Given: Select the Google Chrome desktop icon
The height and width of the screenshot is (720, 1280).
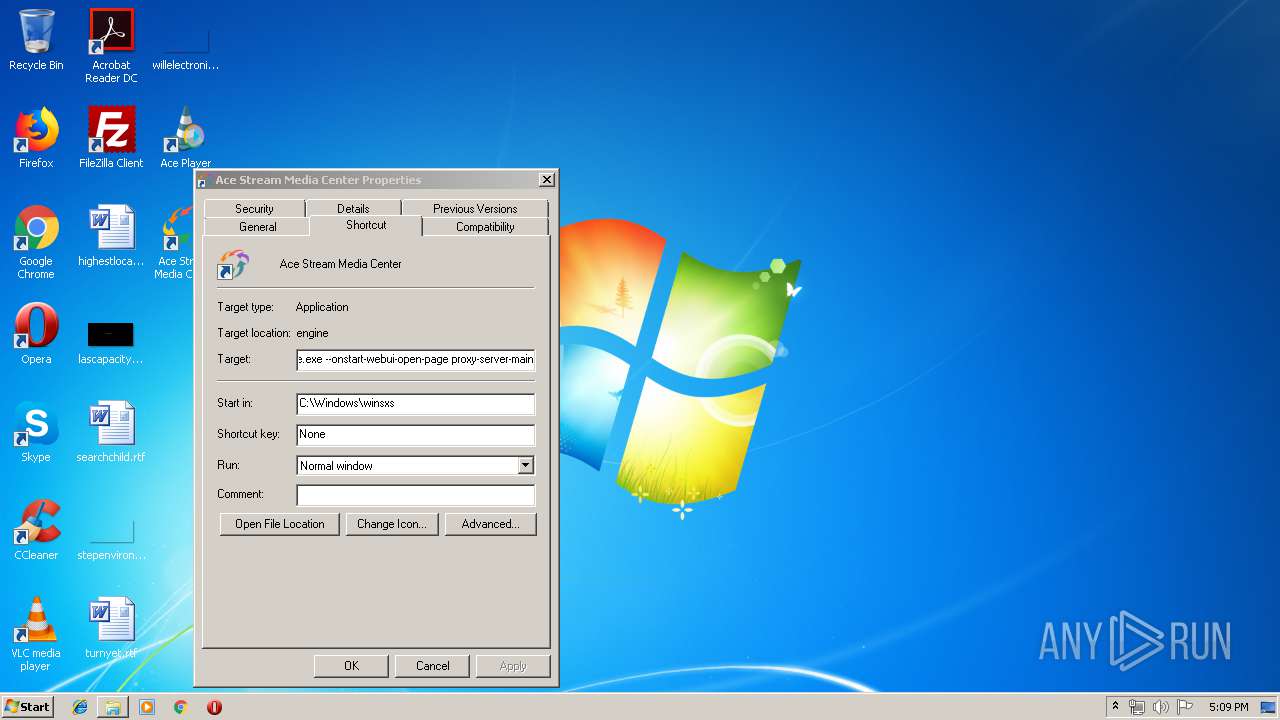Looking at the screenshot, I should tap(36, 243).
